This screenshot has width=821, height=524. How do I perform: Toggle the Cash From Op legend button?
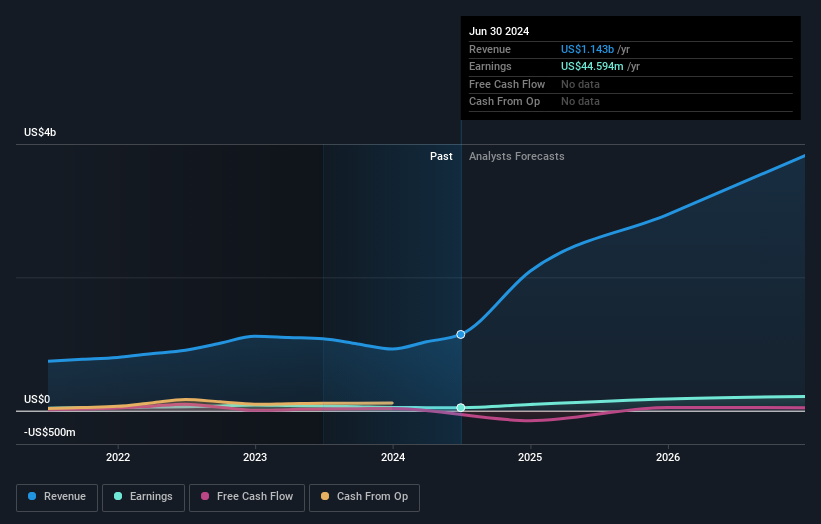(364, 497)
